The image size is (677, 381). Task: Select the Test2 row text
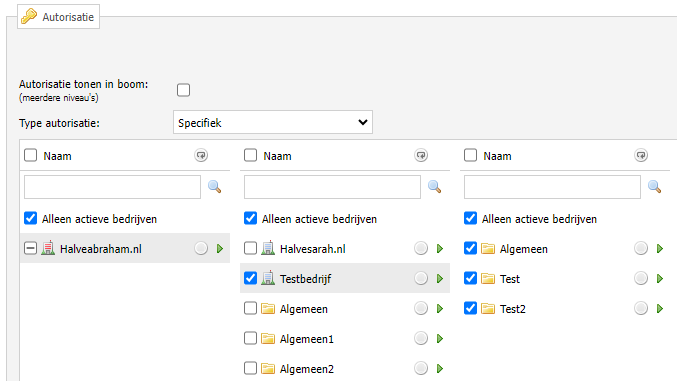pyautogui.click(x=512, y=309)
